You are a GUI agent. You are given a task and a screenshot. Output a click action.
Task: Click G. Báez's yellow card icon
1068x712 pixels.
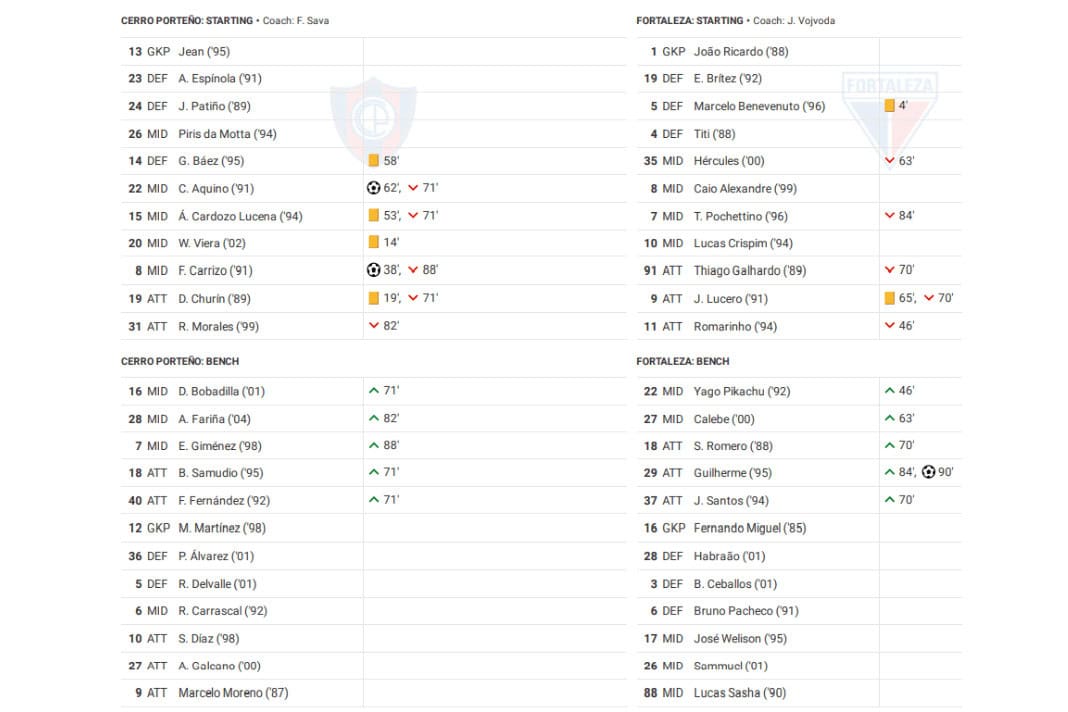(373, 160)
